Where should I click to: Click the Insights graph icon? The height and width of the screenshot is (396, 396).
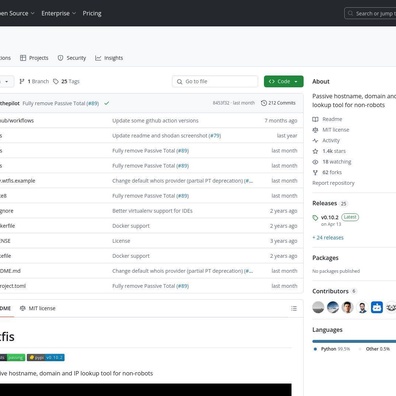click(98, 58)
